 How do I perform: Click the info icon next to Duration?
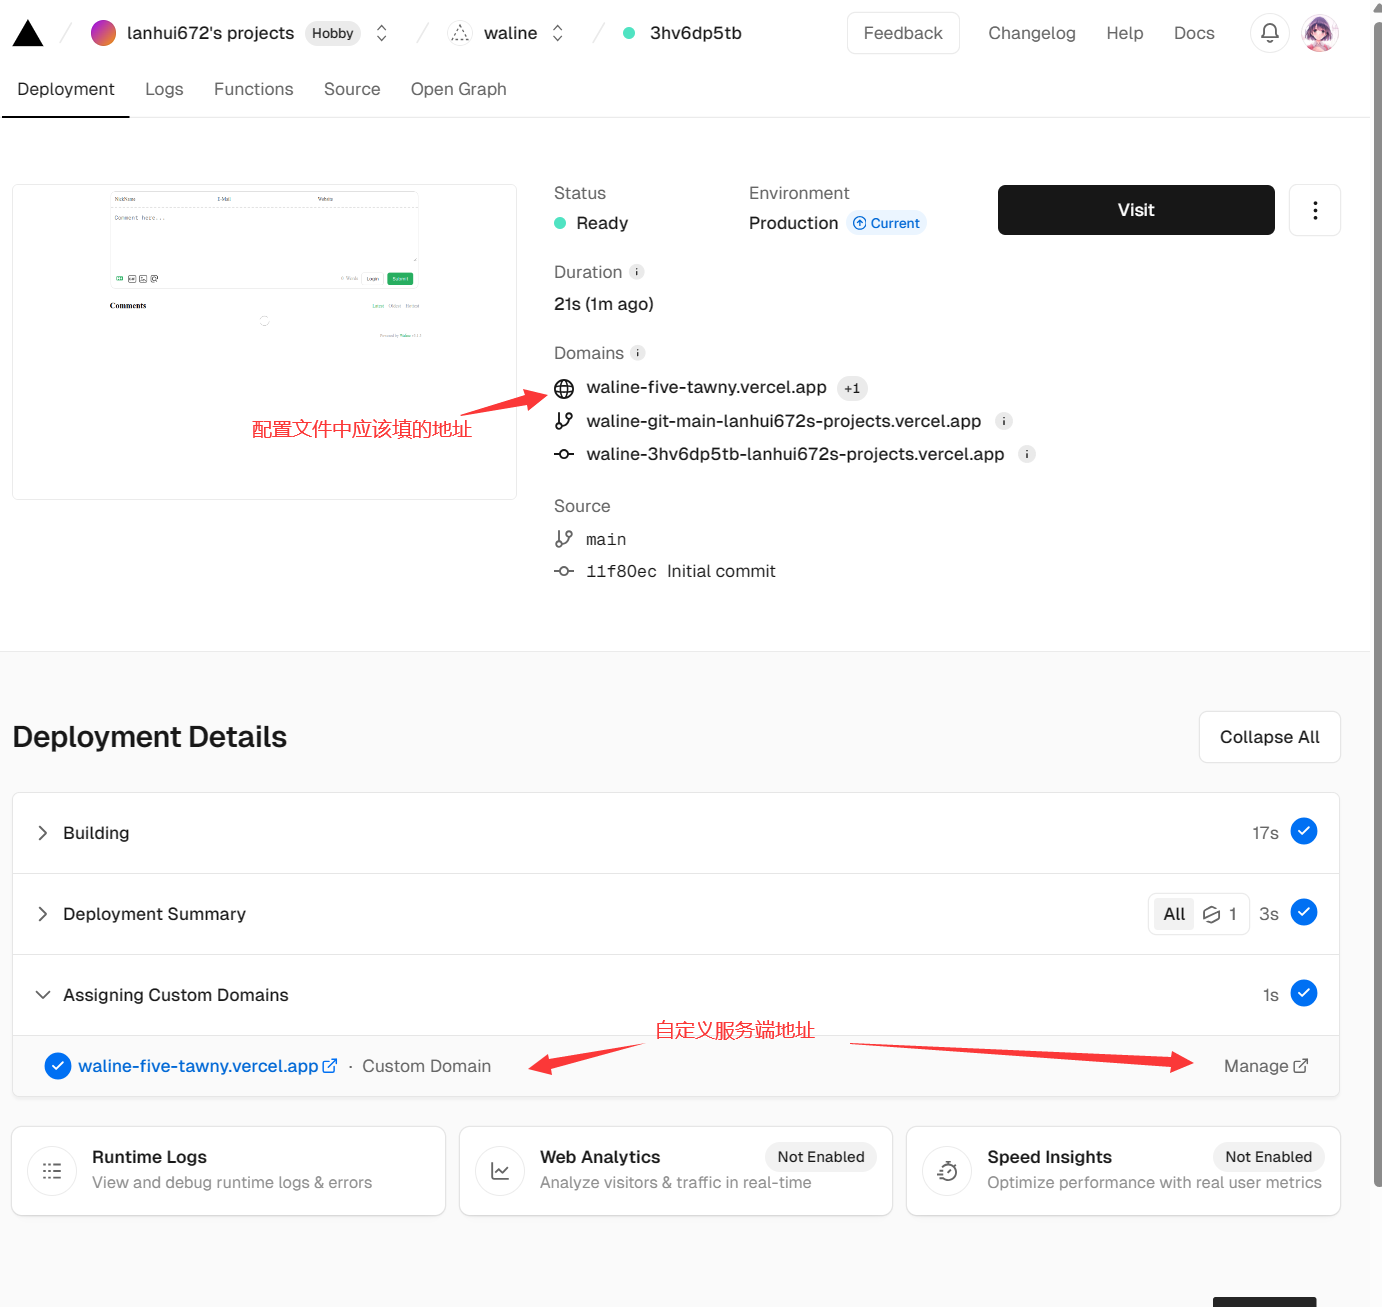pyautogui.click(x=637, y=272)
